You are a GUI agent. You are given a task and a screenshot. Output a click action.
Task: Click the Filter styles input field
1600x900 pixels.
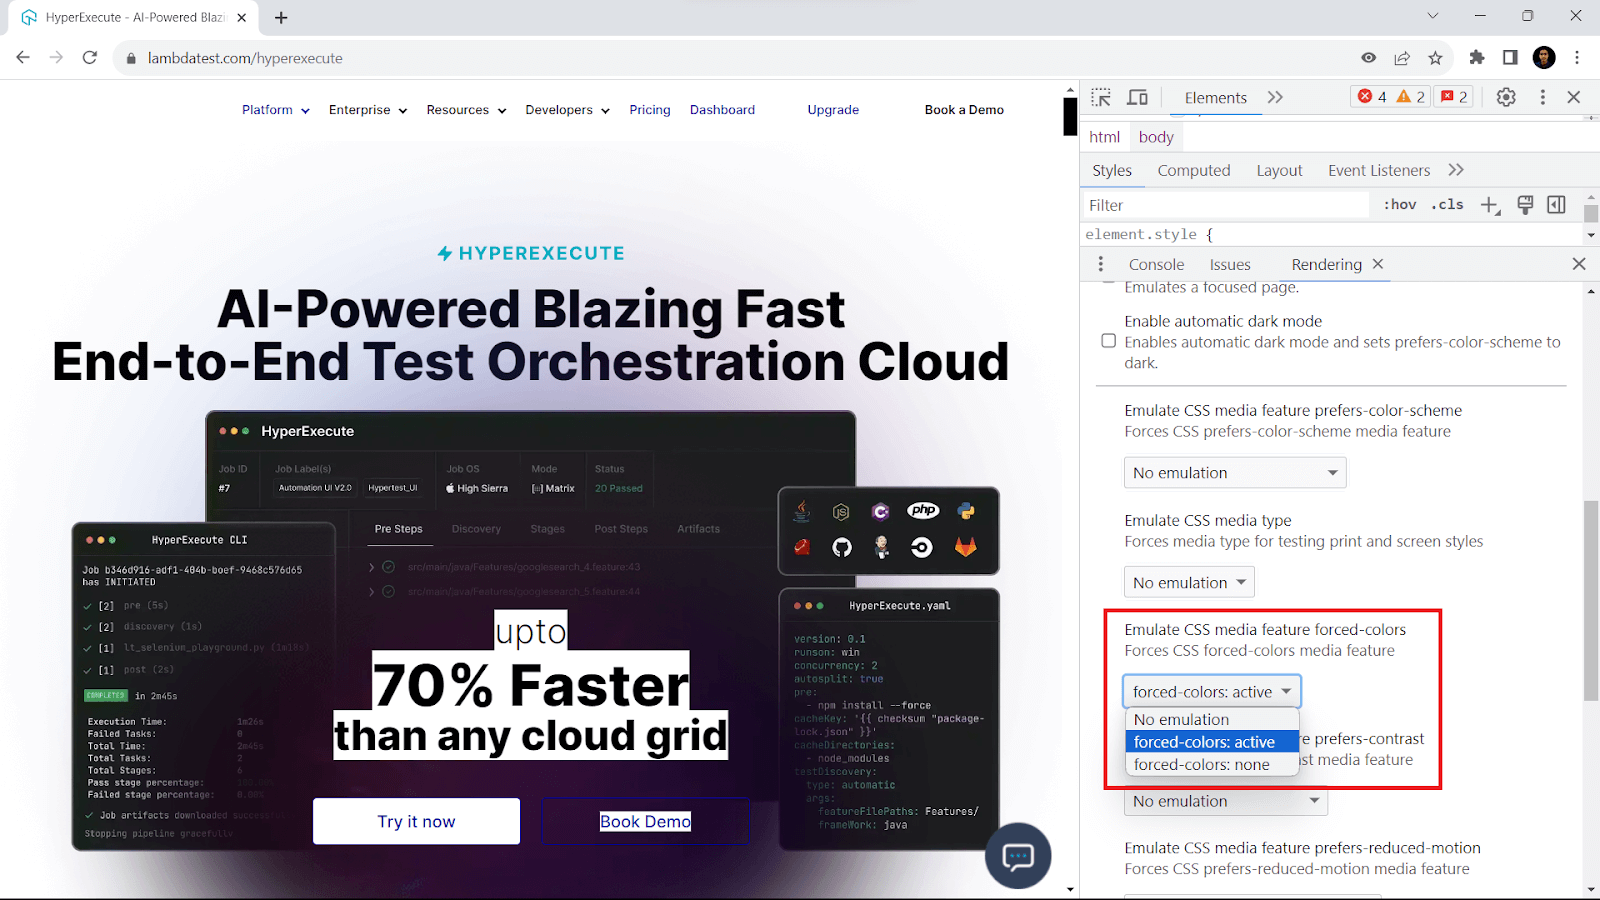click(x=1227, y=205)
